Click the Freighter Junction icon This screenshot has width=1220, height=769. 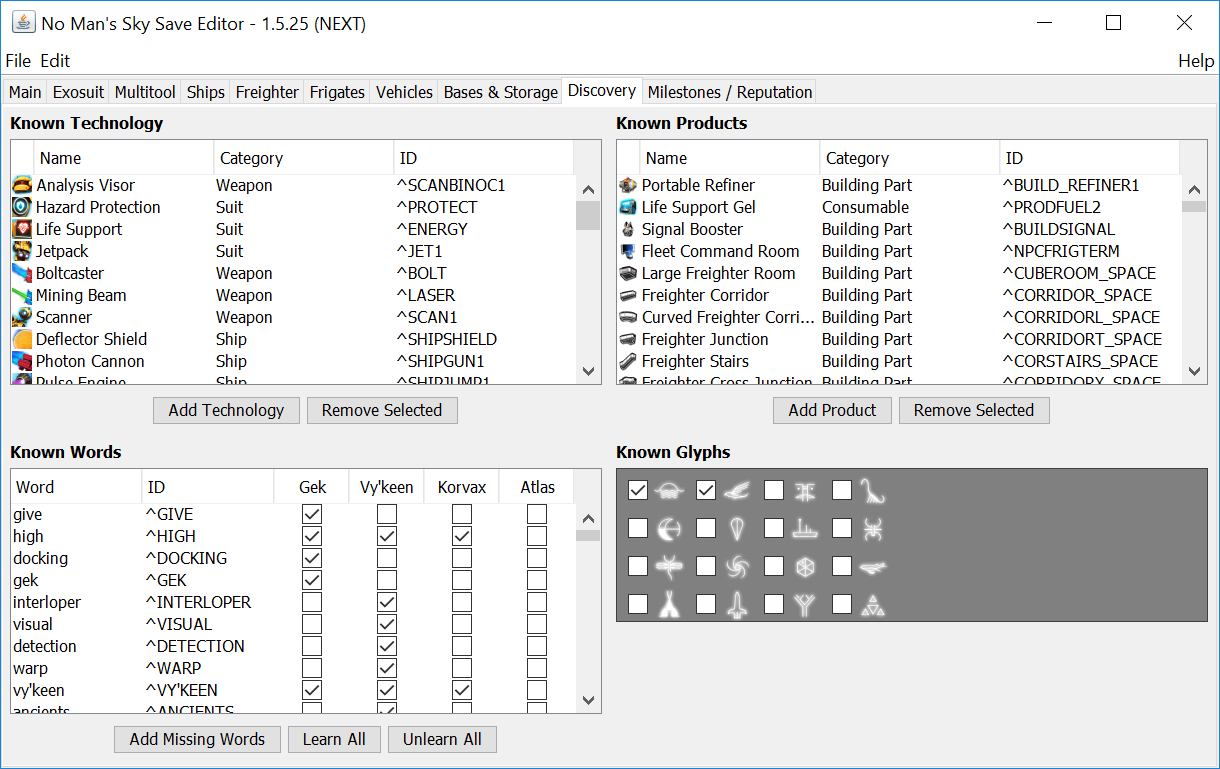click(x=628, y=339)
